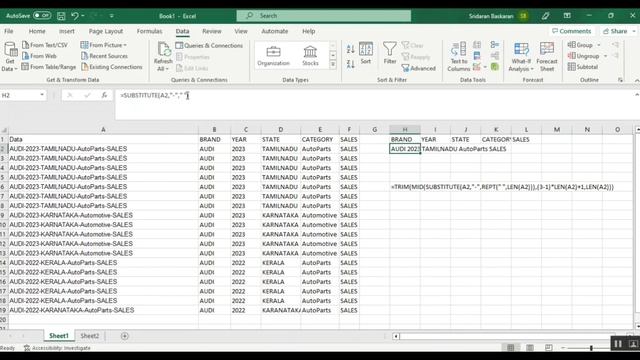The height and width of the screenshot is (360, 640).
Task: Click cell containing AUDI-2022-KARANATAKA-AutoParts-SALES
Action: tap(103, 310)
